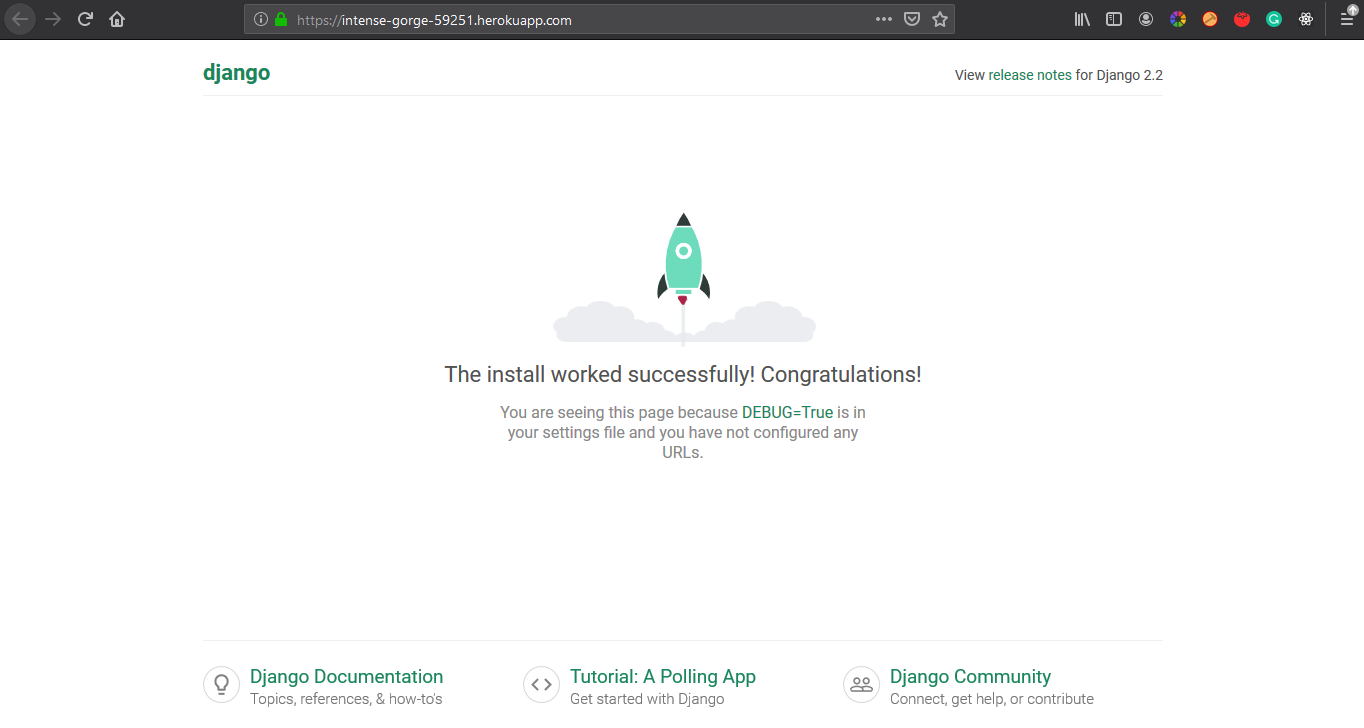The width and height of the screenshot is (1364, 728).
Task: Click 'Topics, references, & how-to's' text
Action: point(346,699)
